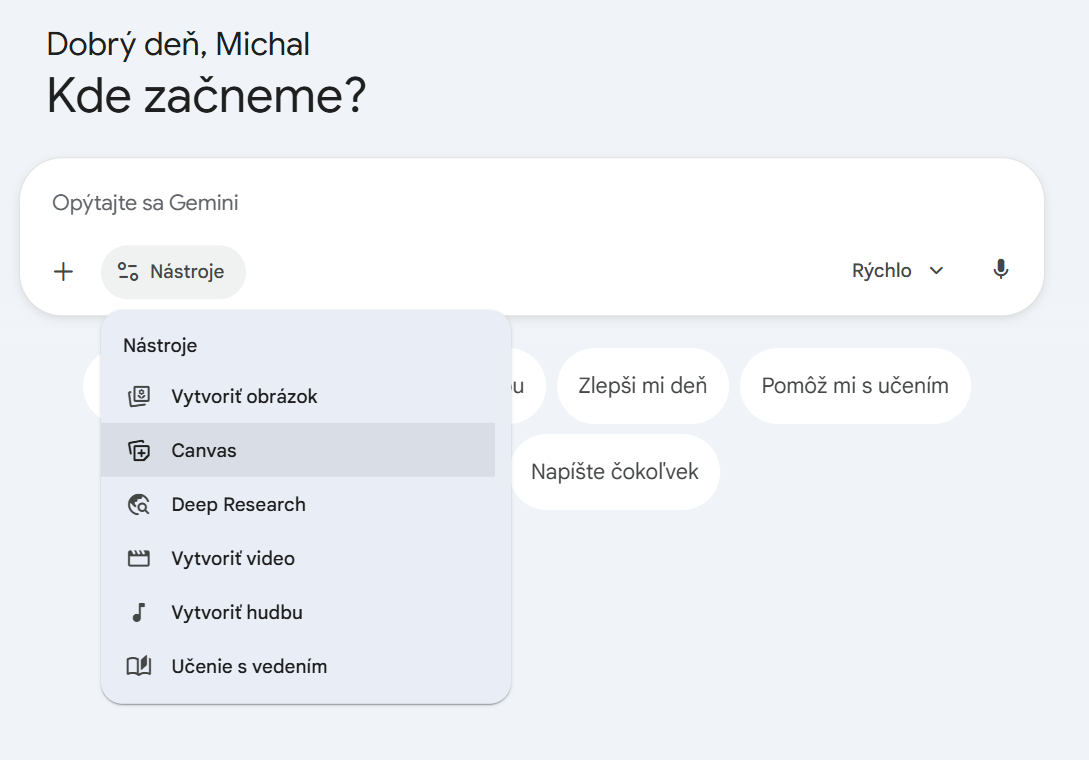This screenshot has width=1089, height=760.
Task: Open the Rýchlo model selector dropdown
Action: pyautogui.click(x=882, y=271)
